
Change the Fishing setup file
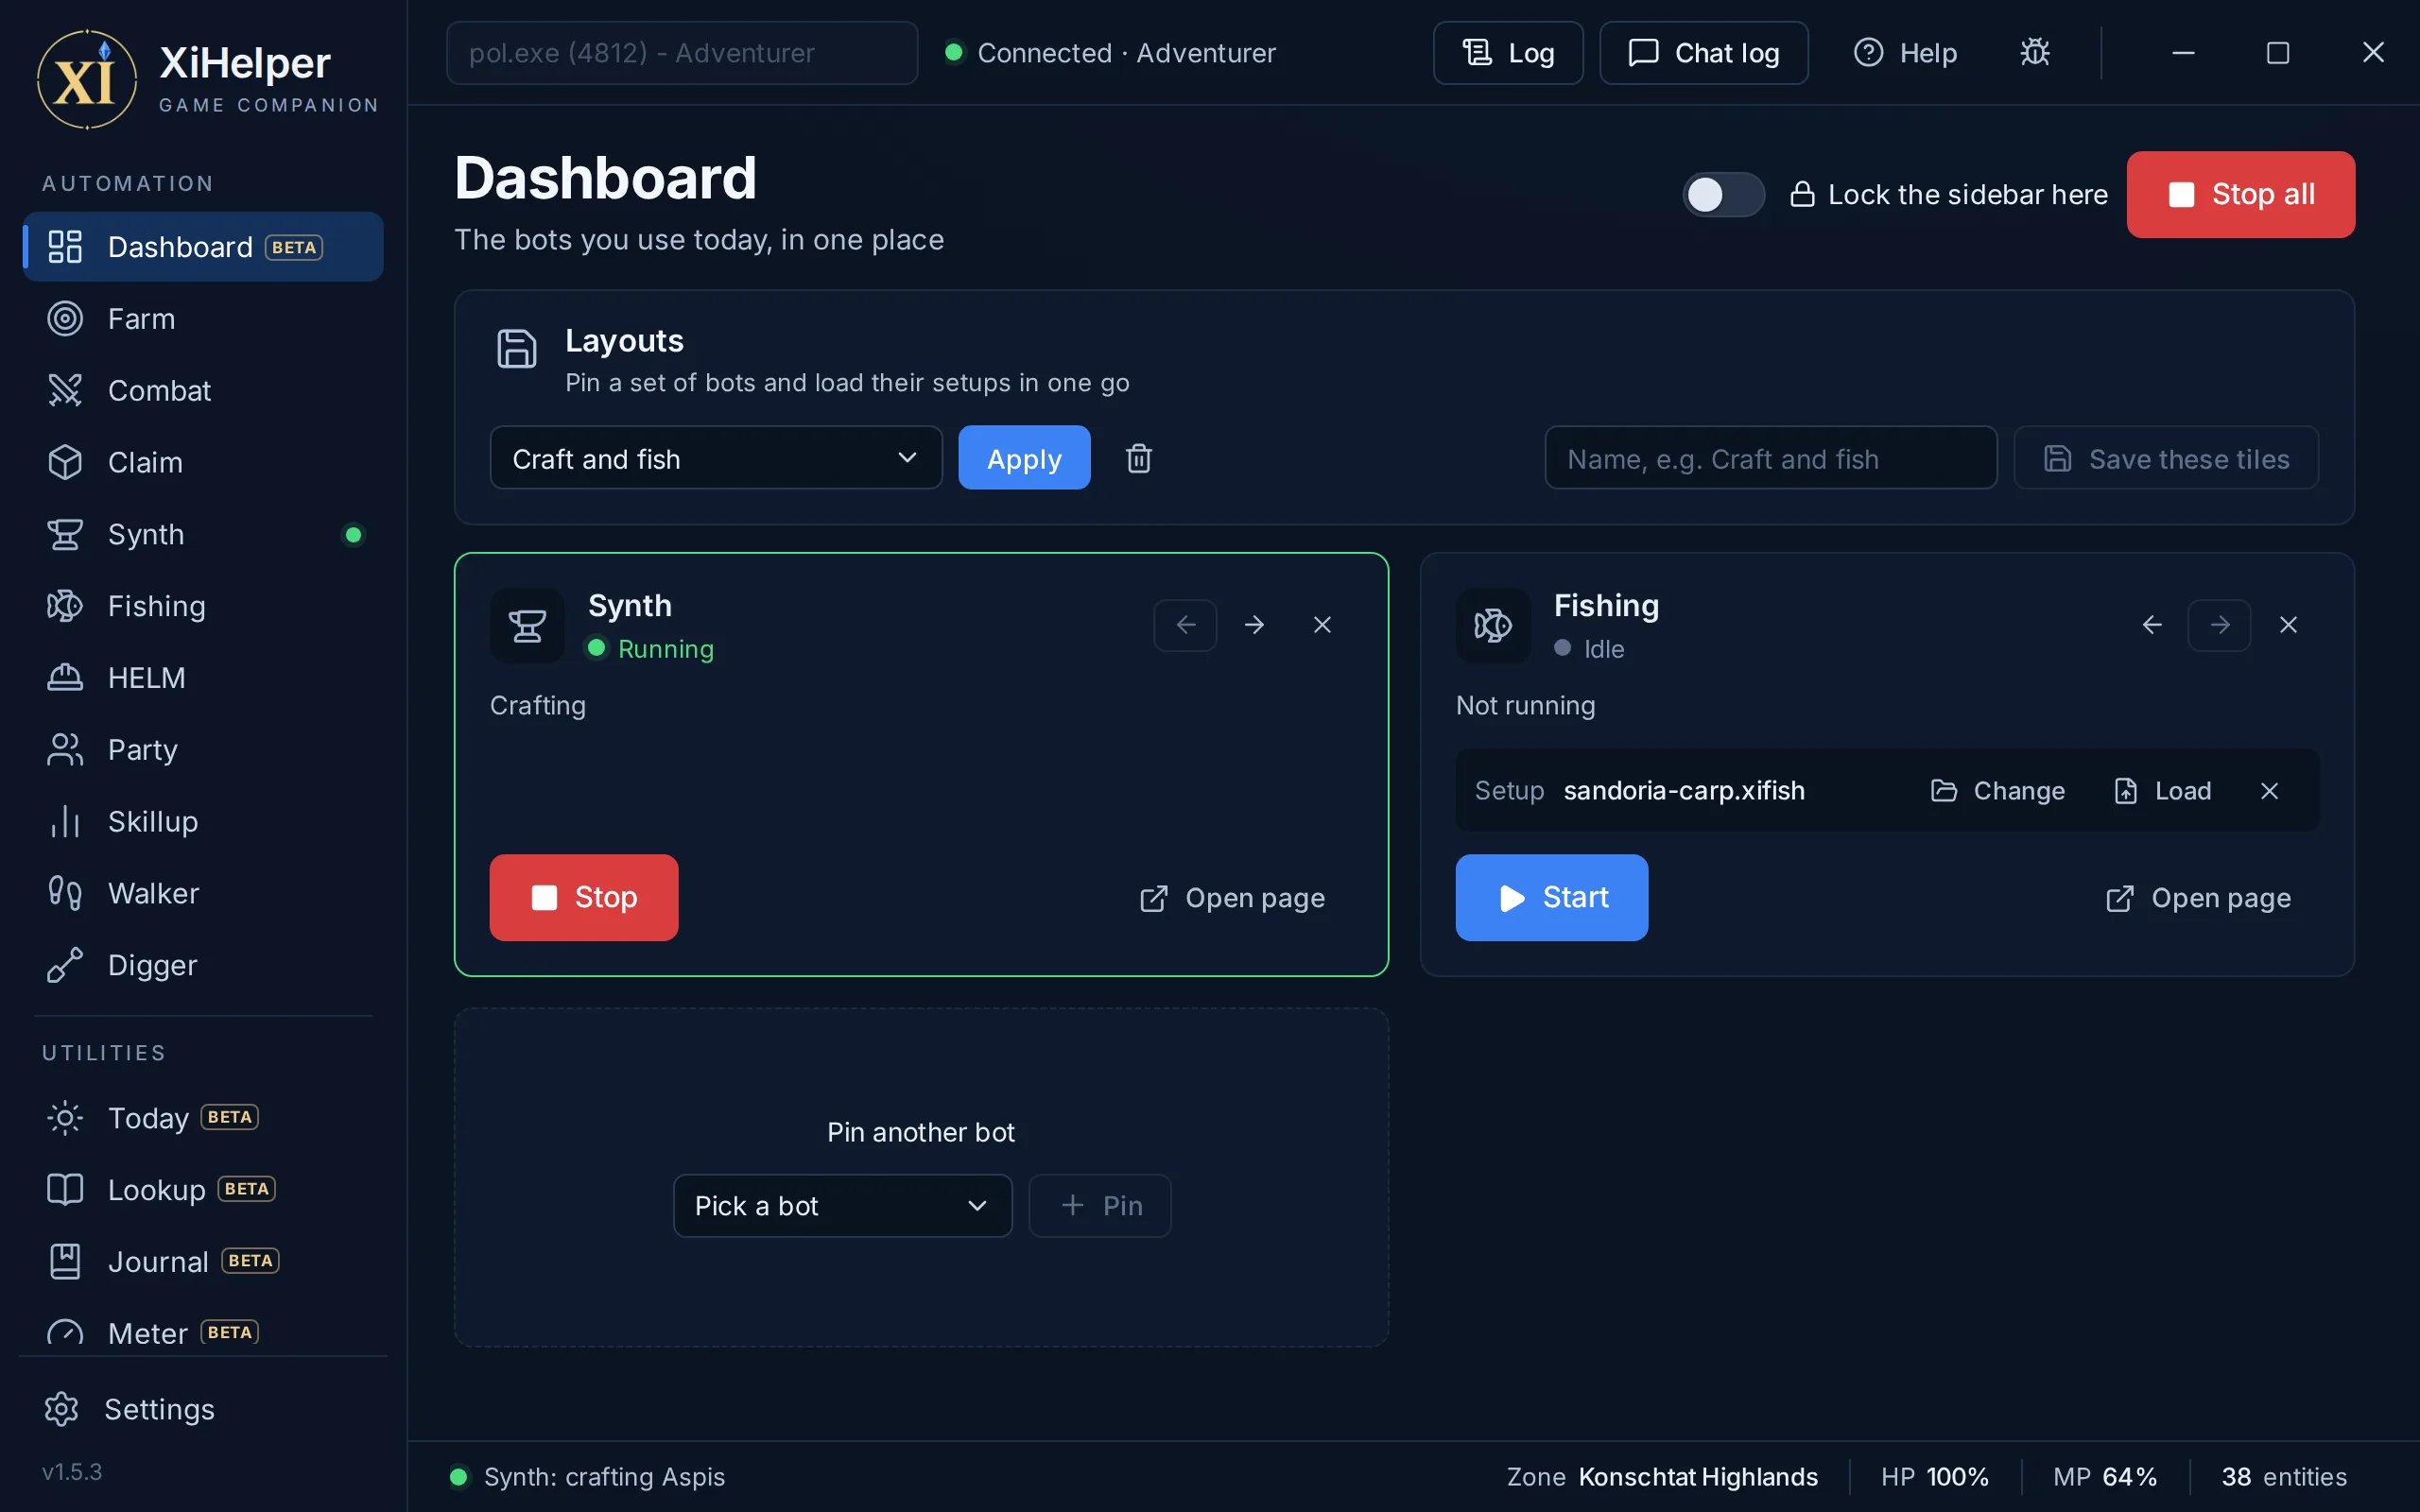point(1997,791)
